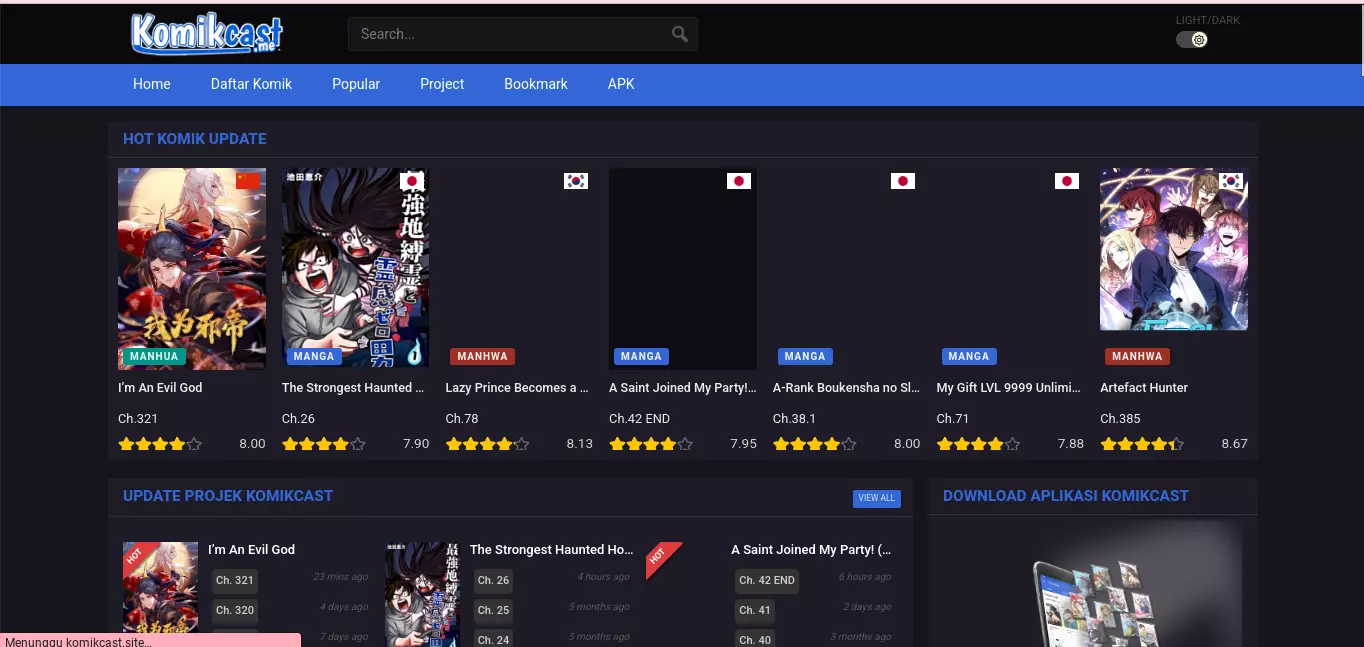This screenshot has height=647, width=1364.
Task: Open I'm An Evil God hot cover
Action: click(x=192, y=268)
